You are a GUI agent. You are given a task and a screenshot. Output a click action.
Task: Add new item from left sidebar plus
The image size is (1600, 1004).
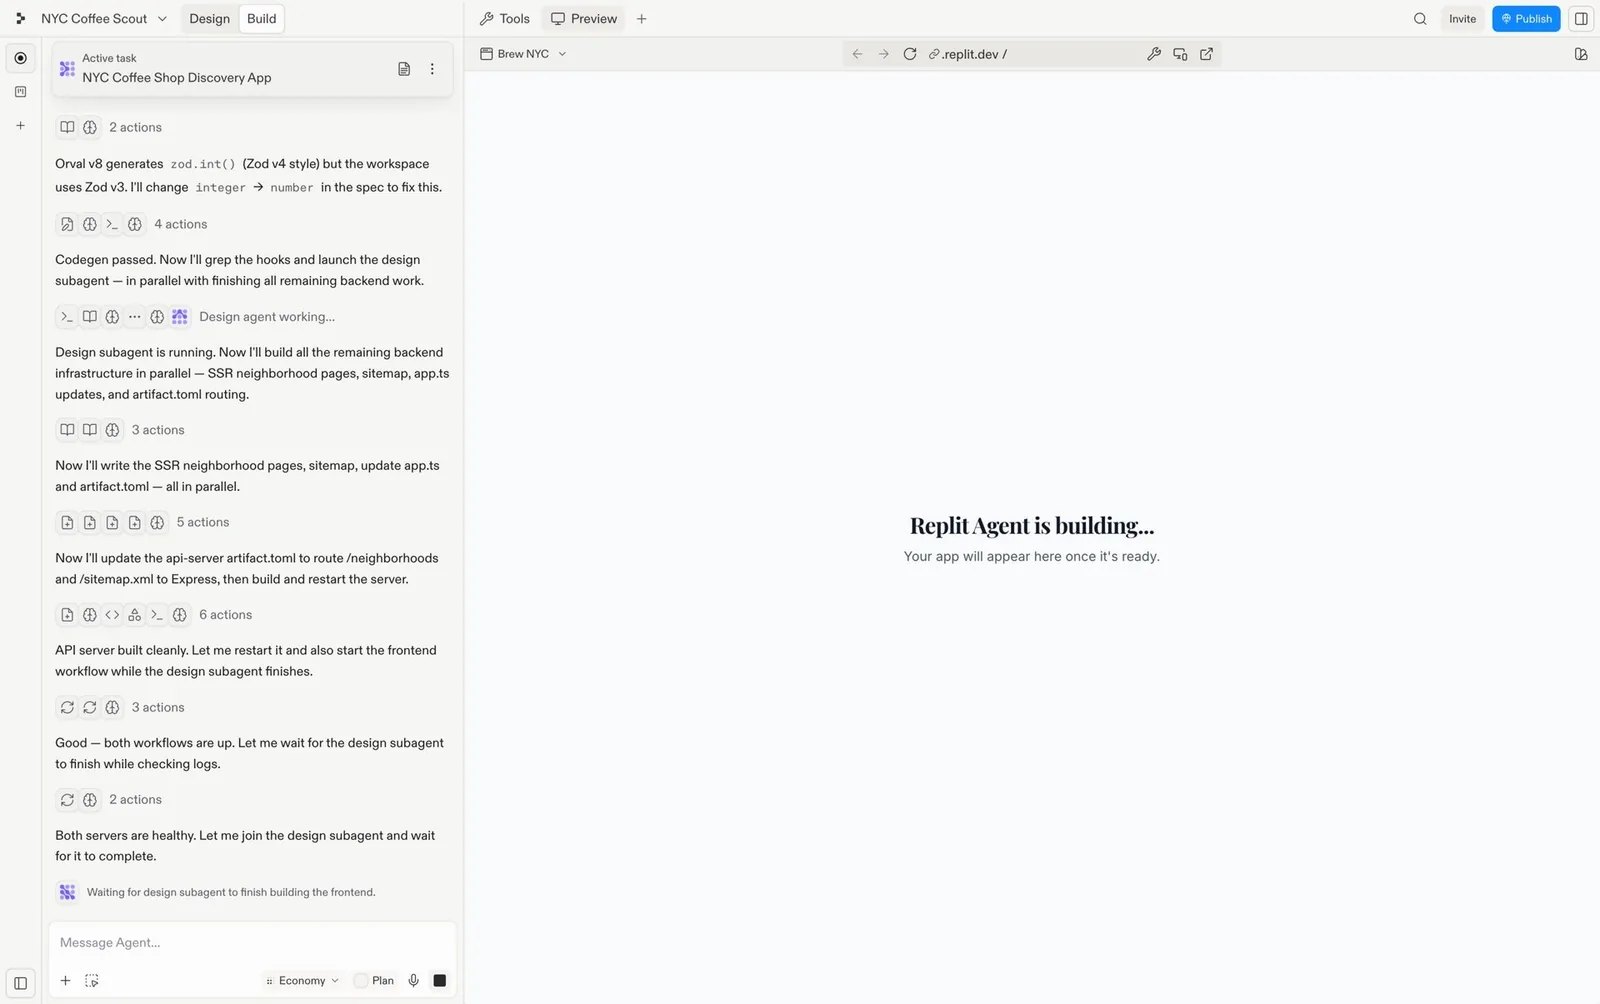coord(20,126)
